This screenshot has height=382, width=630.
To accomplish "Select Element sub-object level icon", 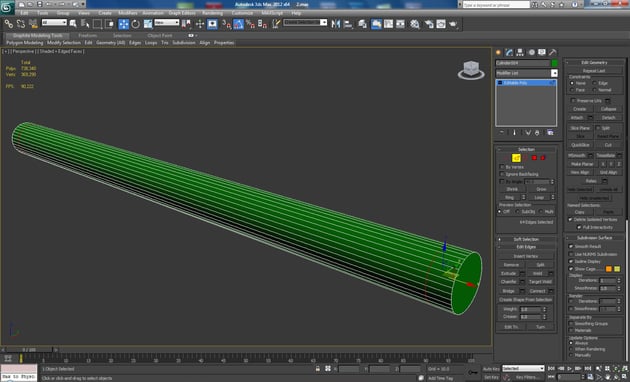I will tap(543, 158).
